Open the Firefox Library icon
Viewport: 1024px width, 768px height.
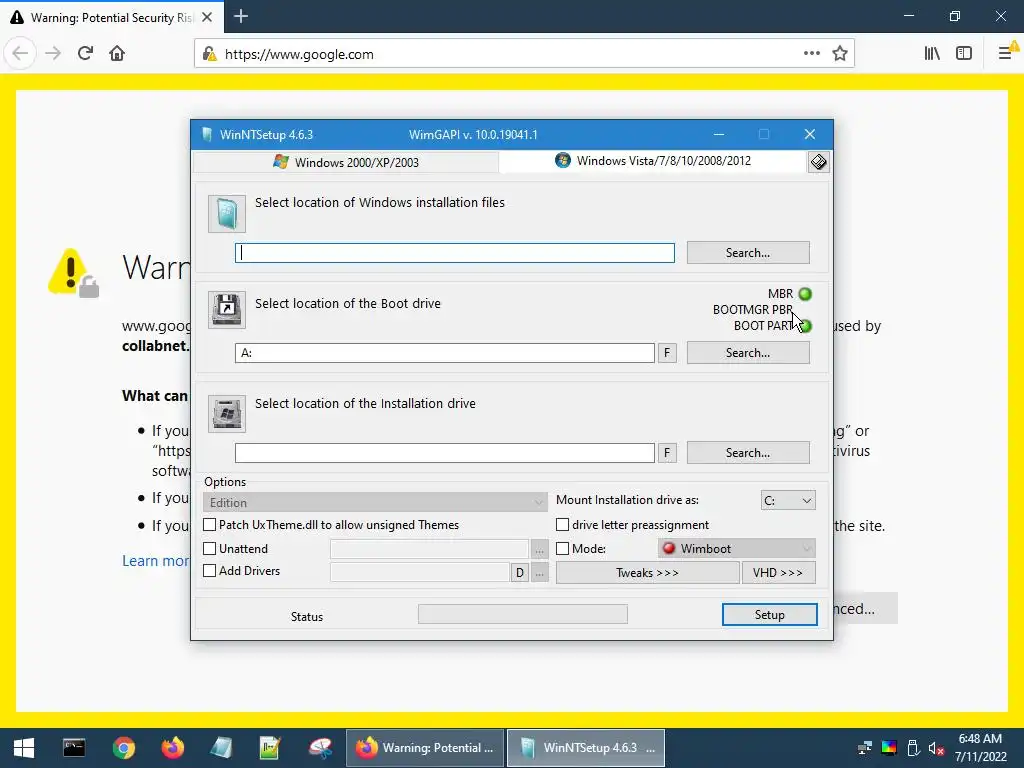click(x=932, y=53)
